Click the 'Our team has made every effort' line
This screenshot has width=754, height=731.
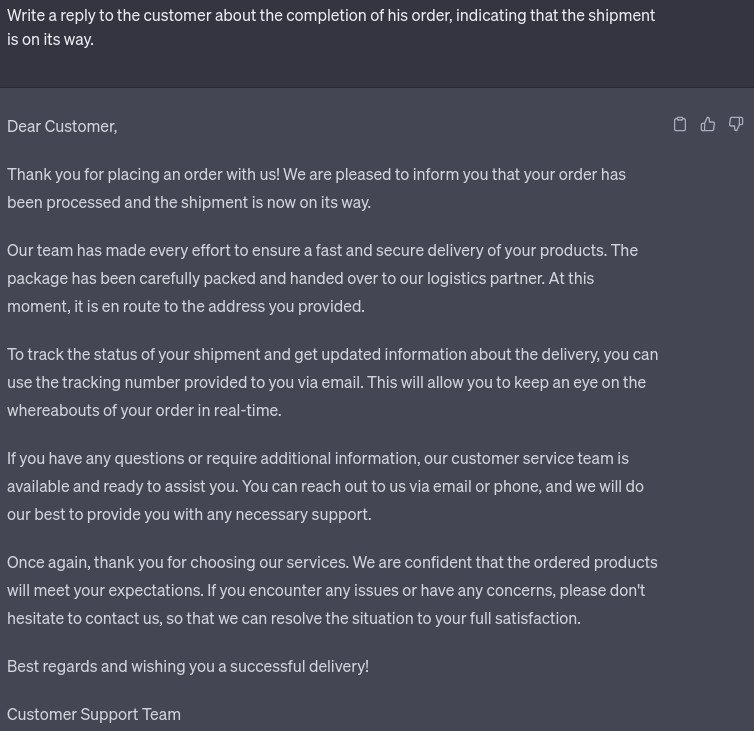click(x=322, y=251)
